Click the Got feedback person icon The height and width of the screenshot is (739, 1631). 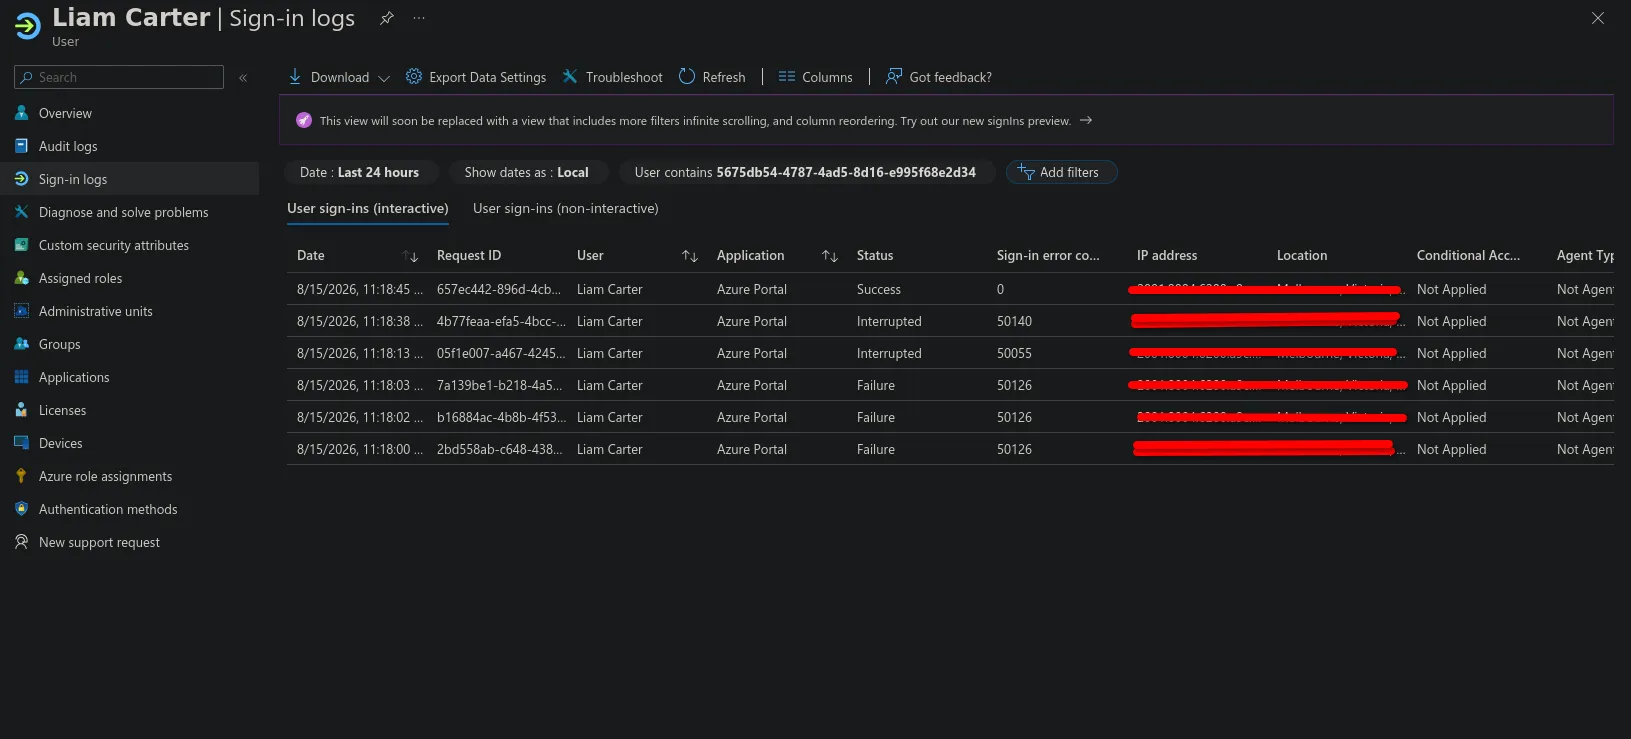pyautogui.click(x=894, y=76)
